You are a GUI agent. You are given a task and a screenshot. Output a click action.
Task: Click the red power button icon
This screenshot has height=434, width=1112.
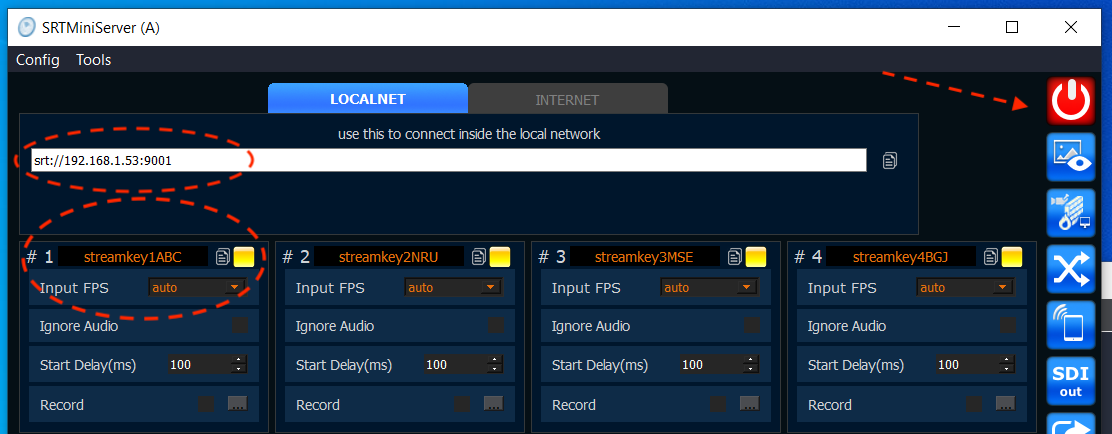(1071, 101)
